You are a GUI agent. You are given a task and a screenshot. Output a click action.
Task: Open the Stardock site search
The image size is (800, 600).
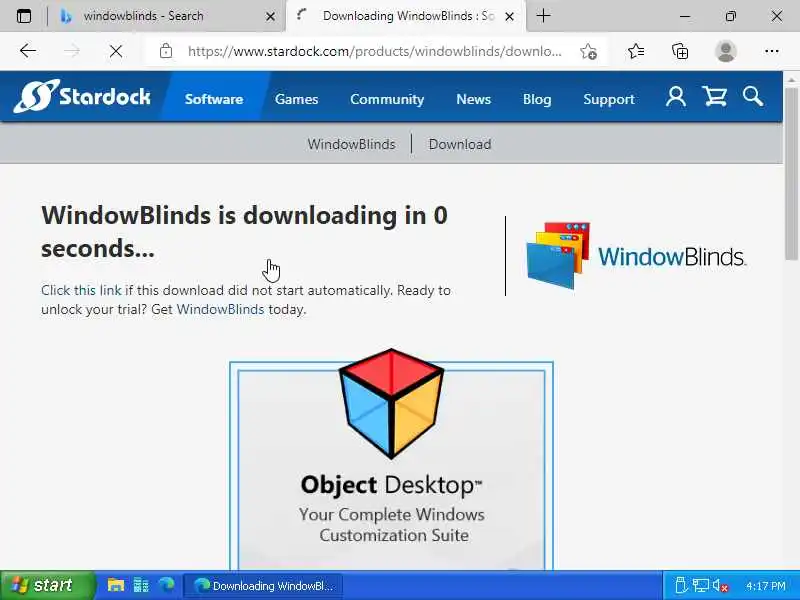[x=753, y=96]
